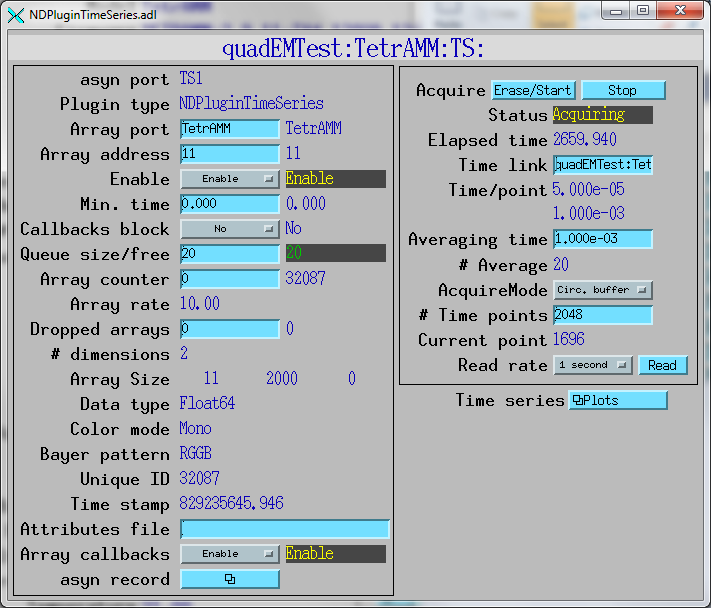Click the Acquiring status readback
711x608 pixels.
click(603, 115)
